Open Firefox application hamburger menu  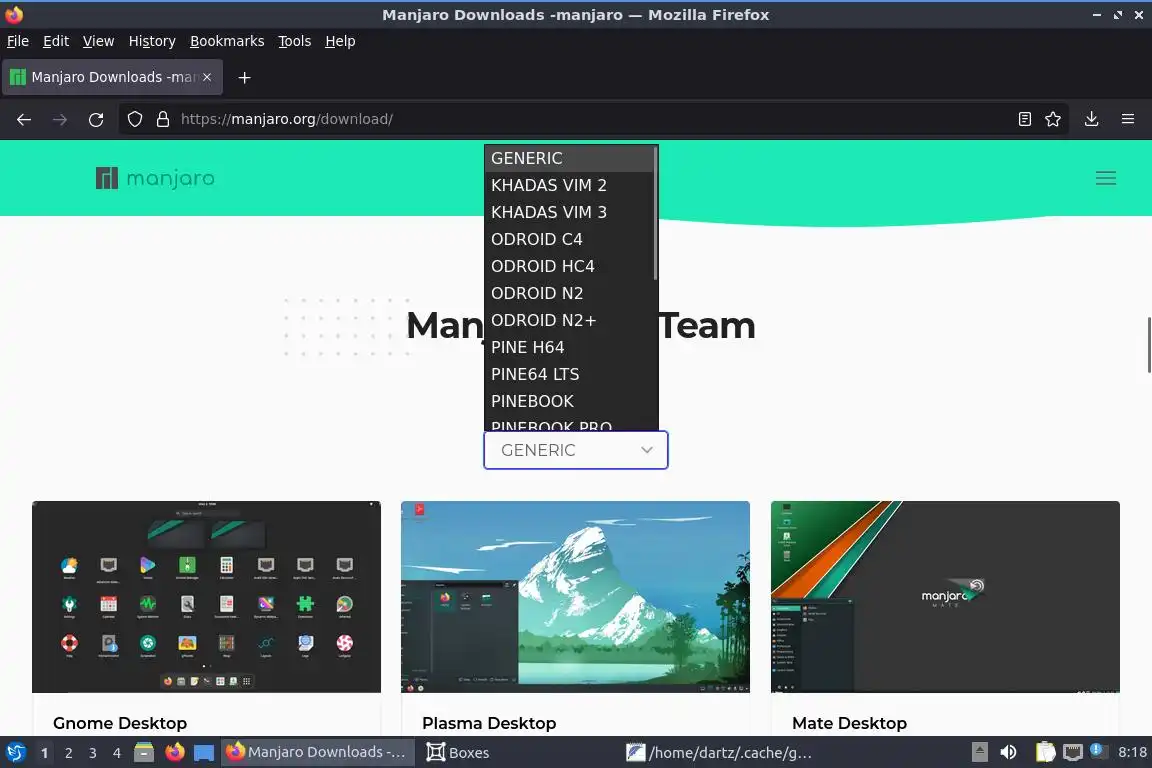pyautogui.click(x=1128, y=119)
